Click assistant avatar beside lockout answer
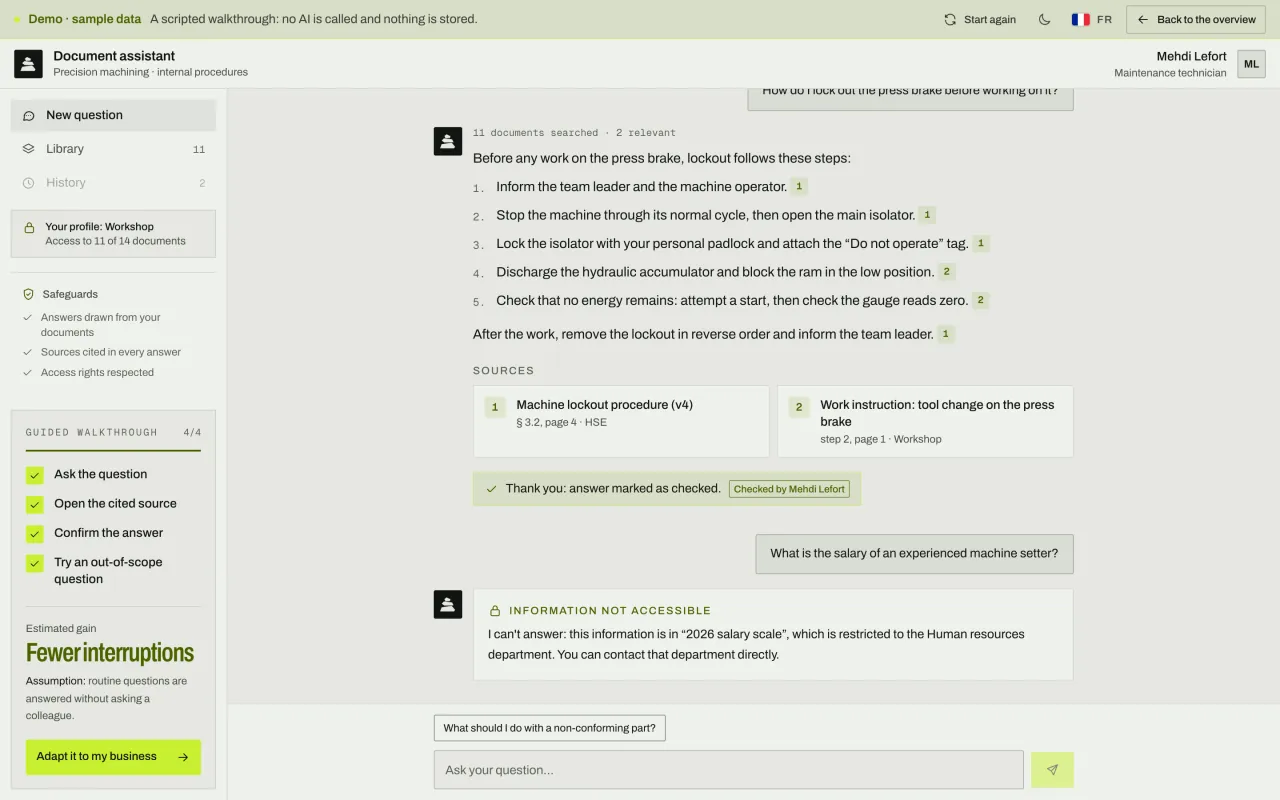Screen dimensions: 1280x800 [x=448, y=141]
